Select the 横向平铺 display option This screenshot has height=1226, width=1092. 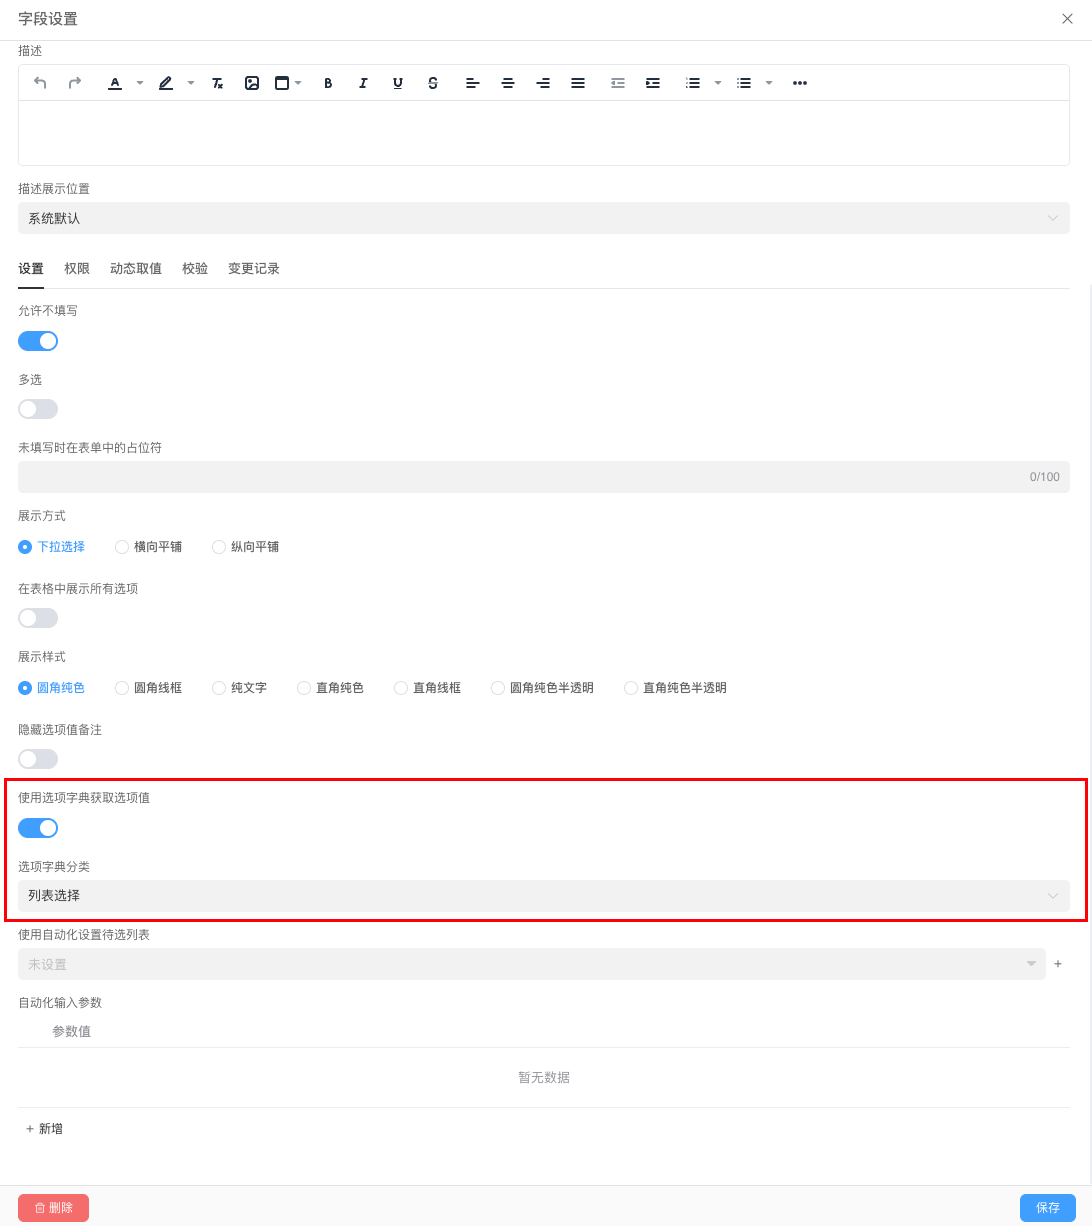point(121,547)
